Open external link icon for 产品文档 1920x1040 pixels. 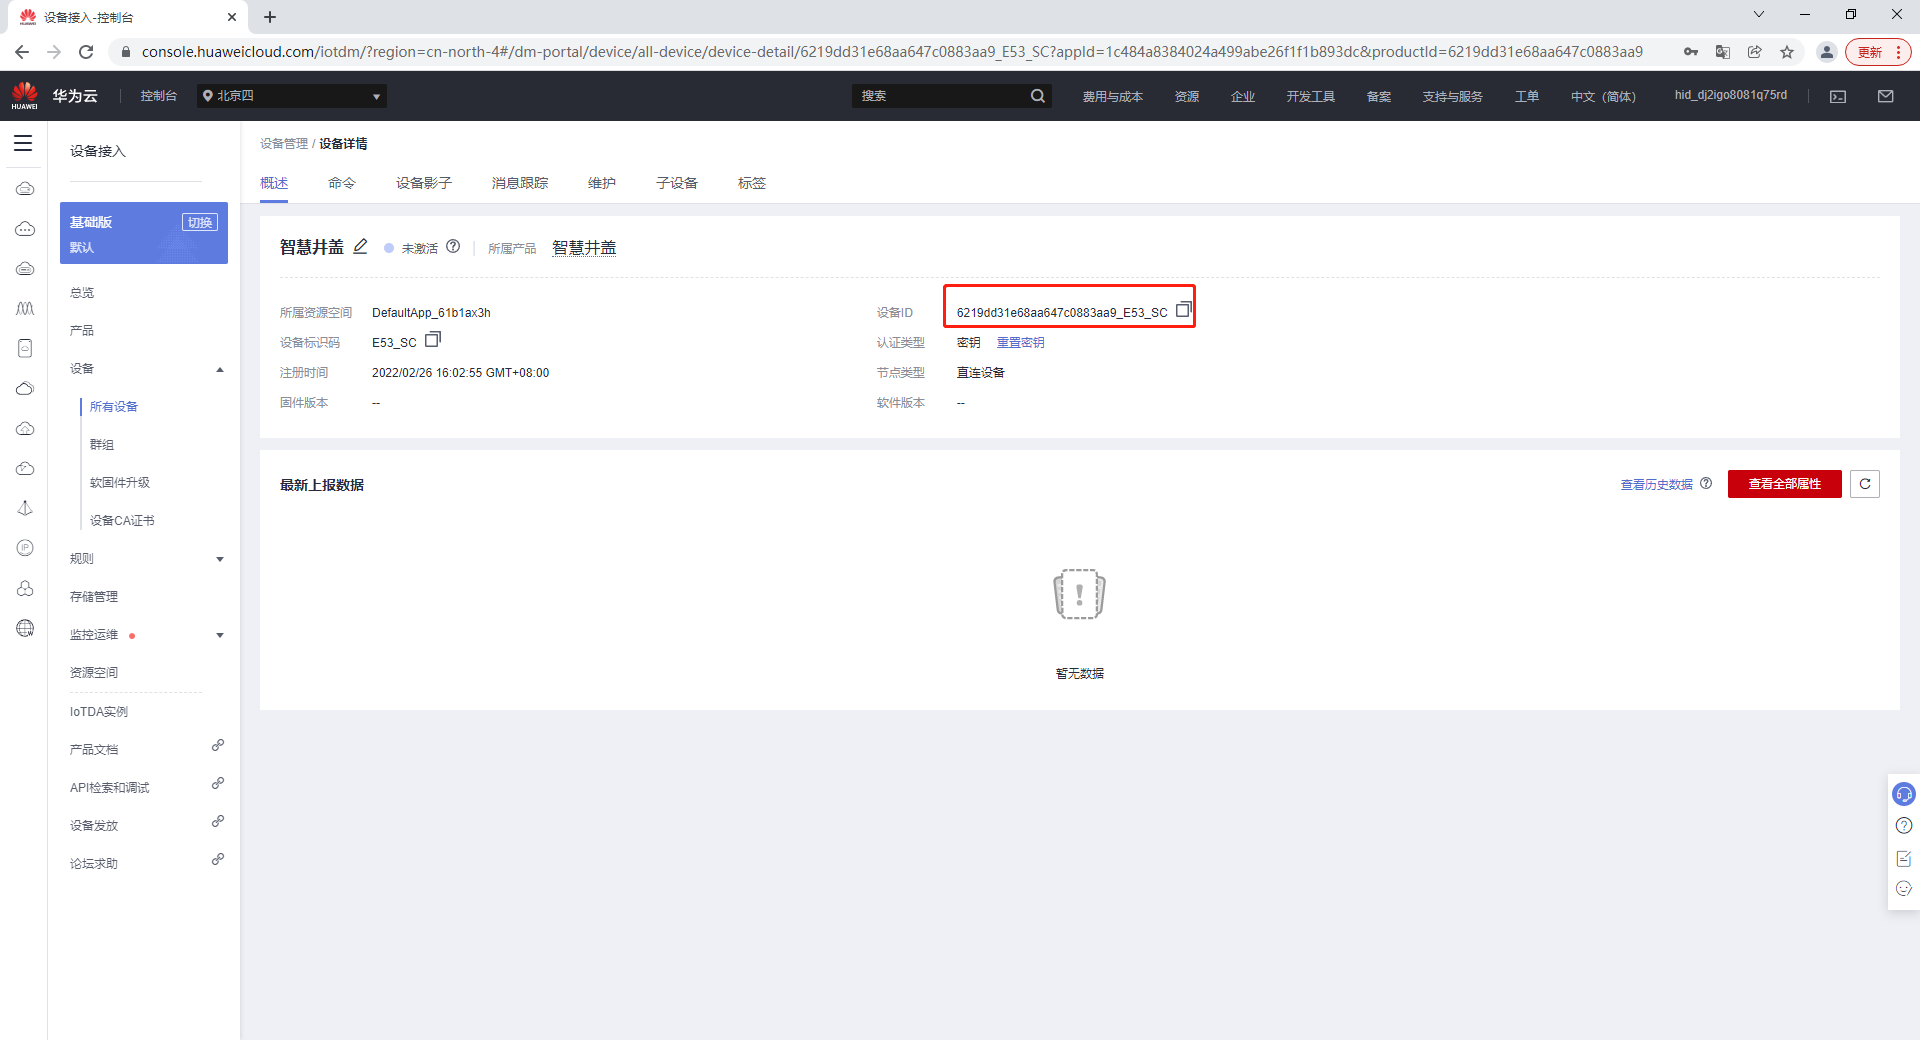218,746
